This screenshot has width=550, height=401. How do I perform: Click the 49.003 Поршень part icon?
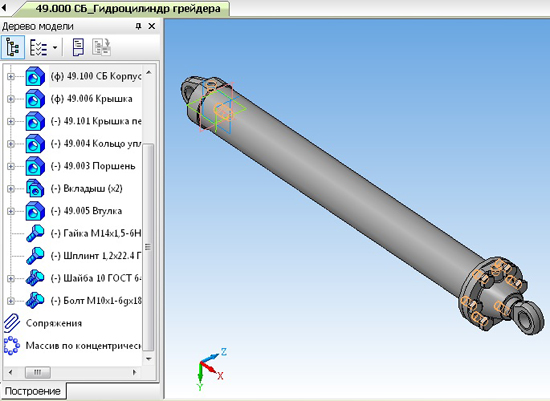(35, 166)
